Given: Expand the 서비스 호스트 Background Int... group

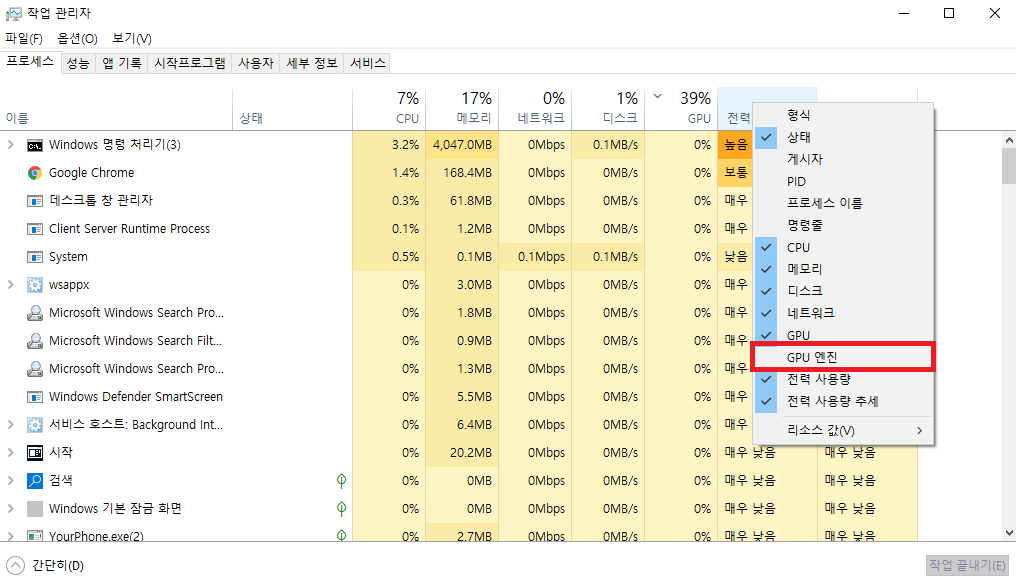Looking at the screenshot, I should point(10,425).
